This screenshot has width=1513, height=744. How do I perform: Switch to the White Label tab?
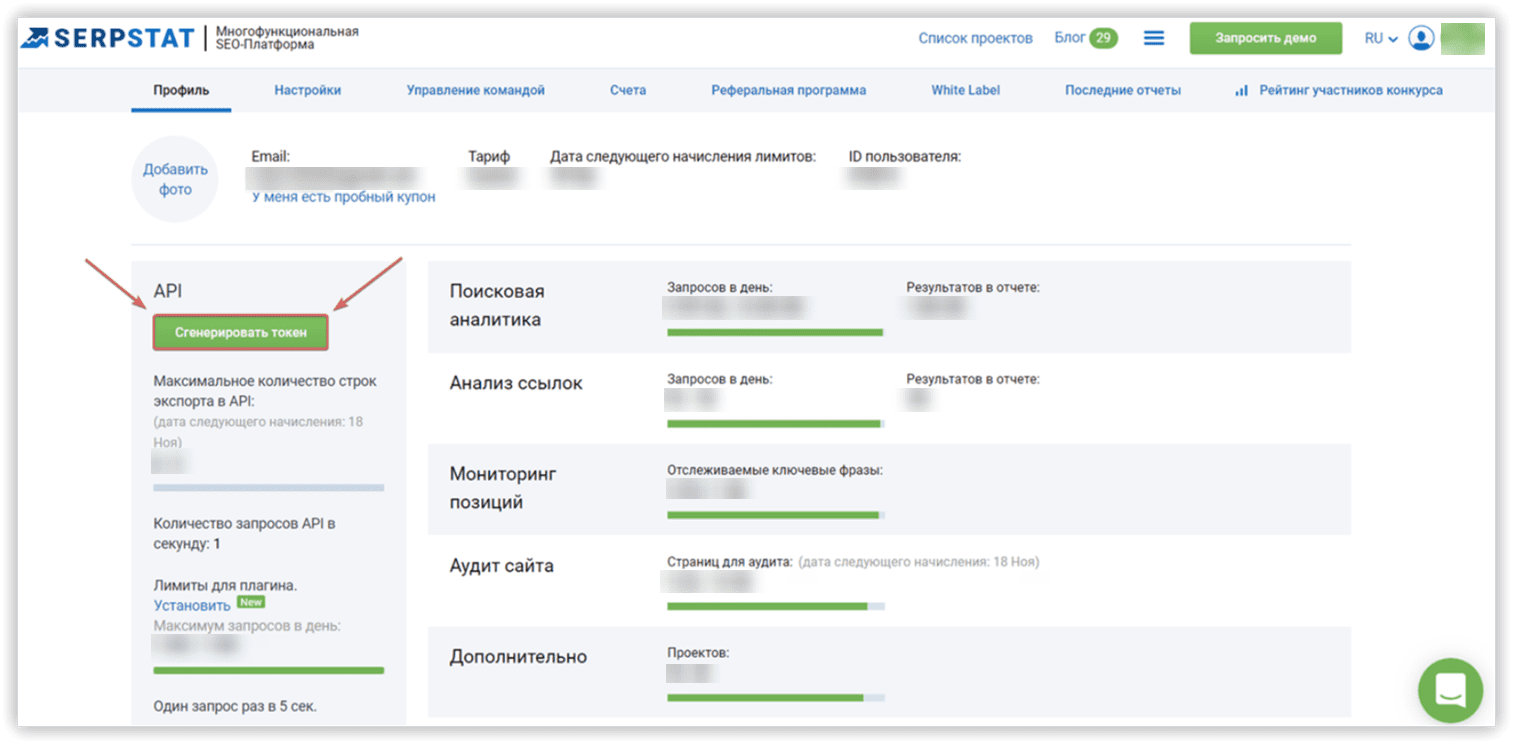click(x=966, y=90)
